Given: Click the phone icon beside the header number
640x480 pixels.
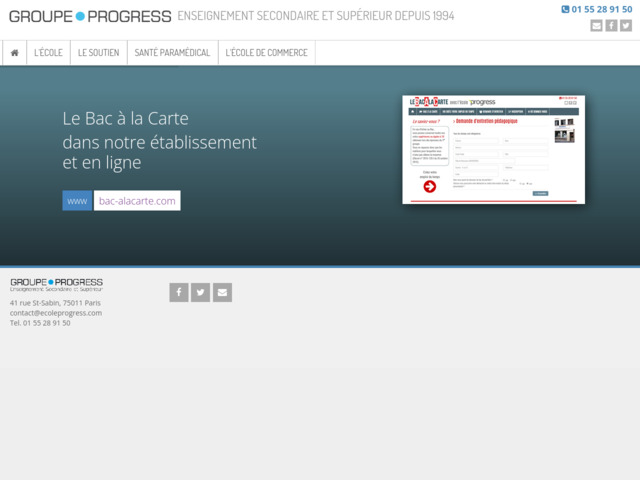Looking at the screenshot, I should pyautogui.click(x=565, y=9).
